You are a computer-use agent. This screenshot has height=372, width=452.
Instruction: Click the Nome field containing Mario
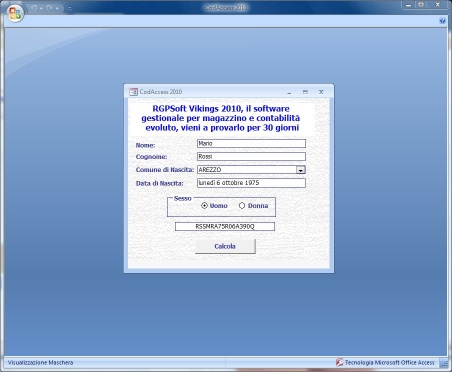251,143
